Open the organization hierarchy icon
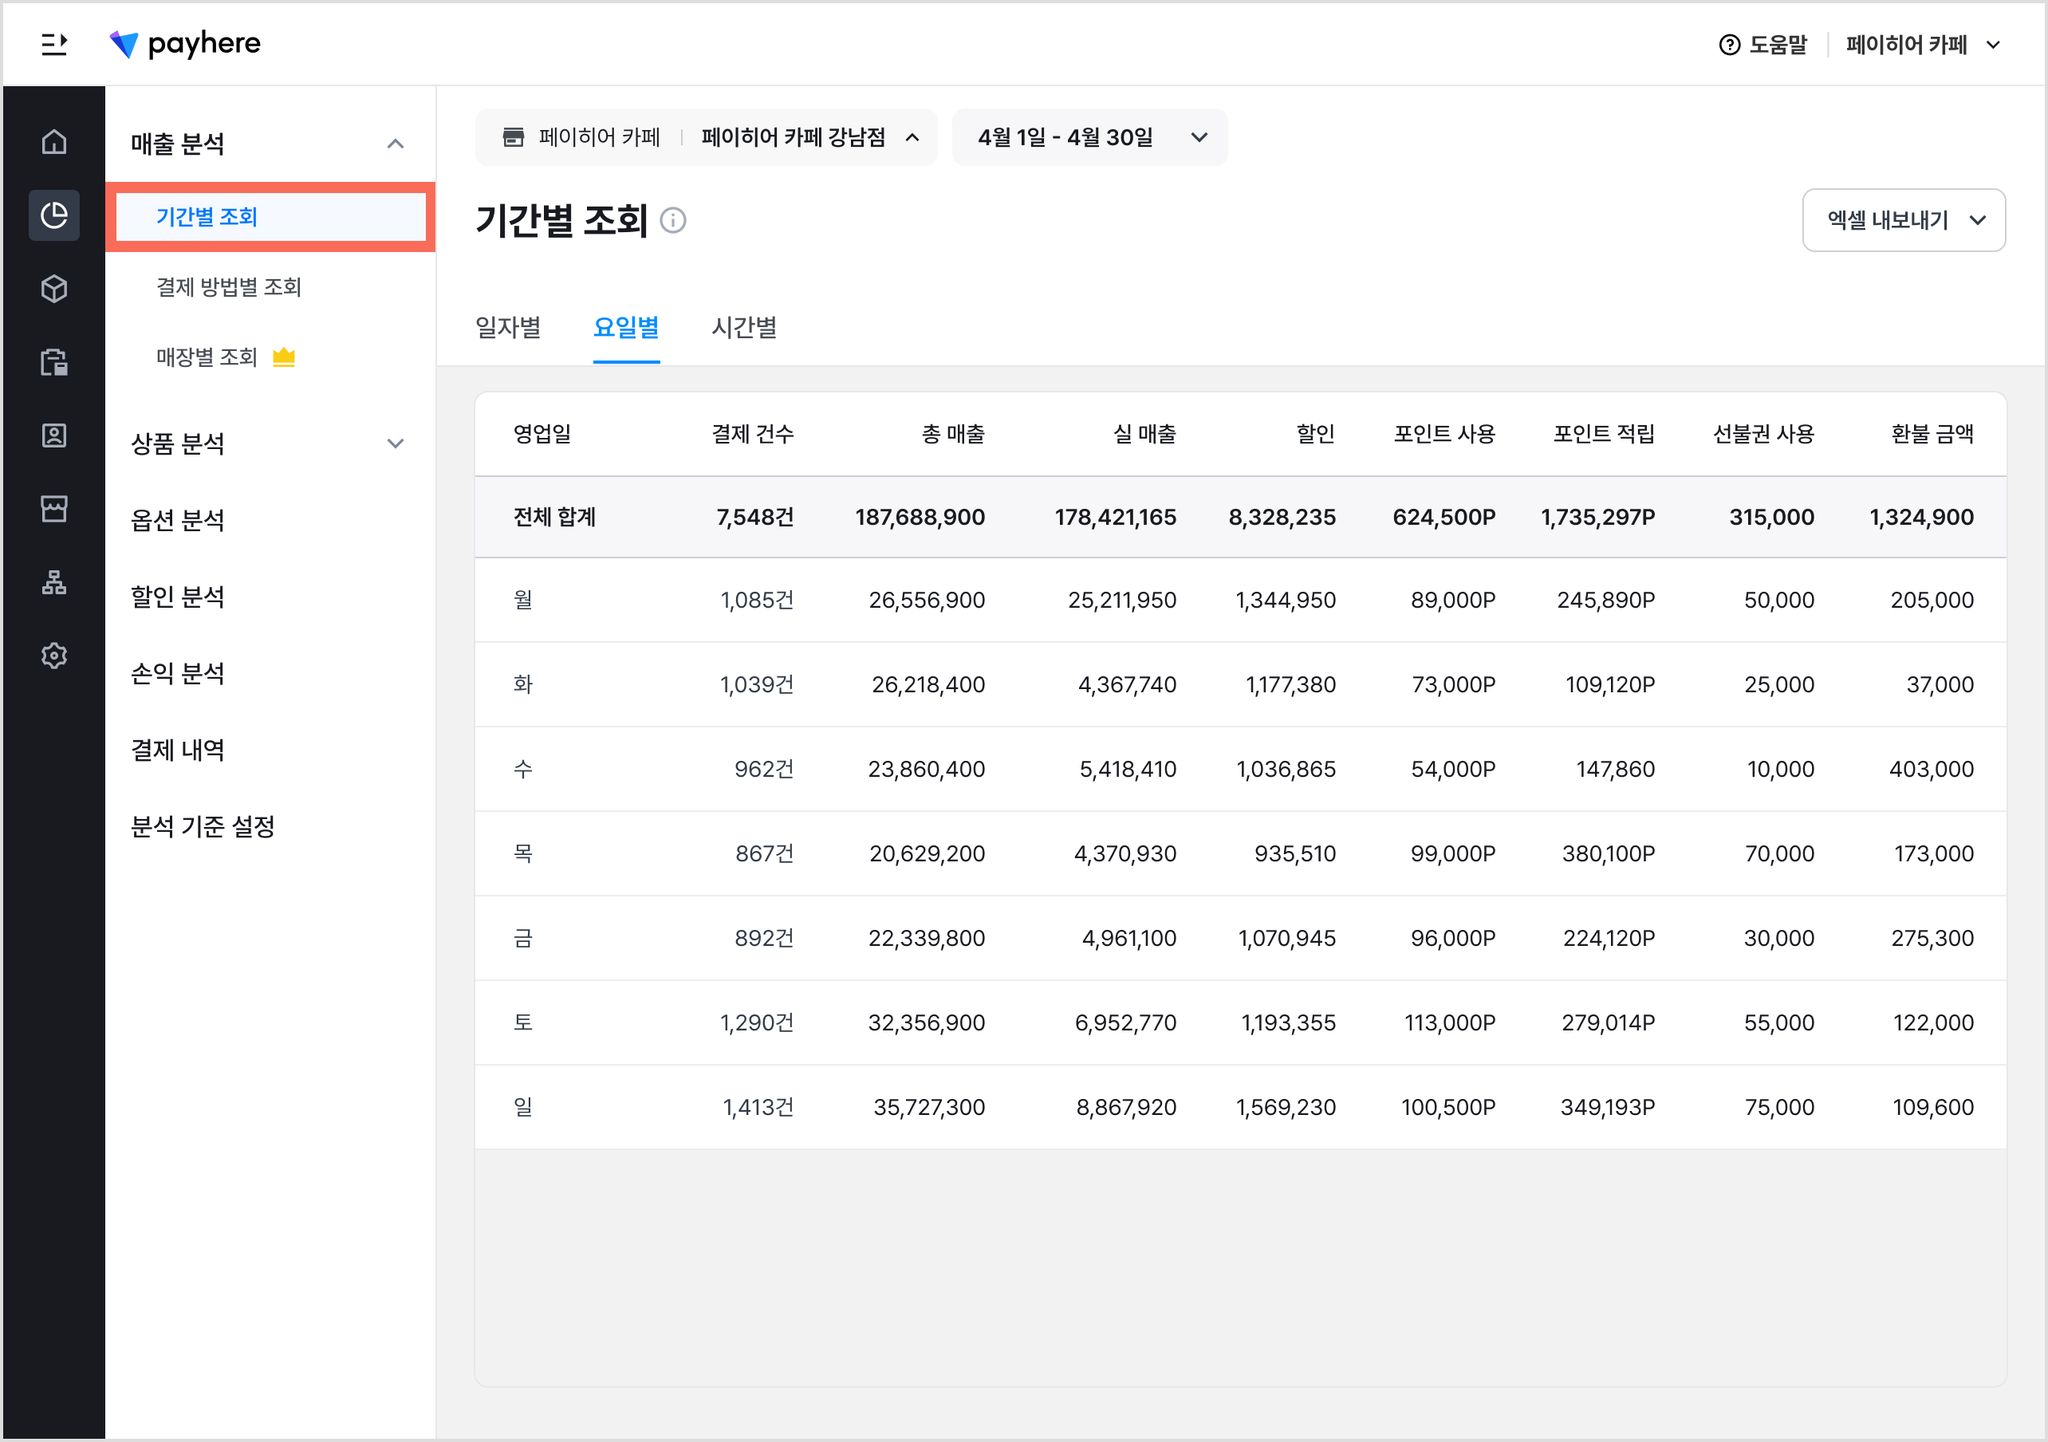Viewport: 2048px width, 1442px height. [54, 582]
